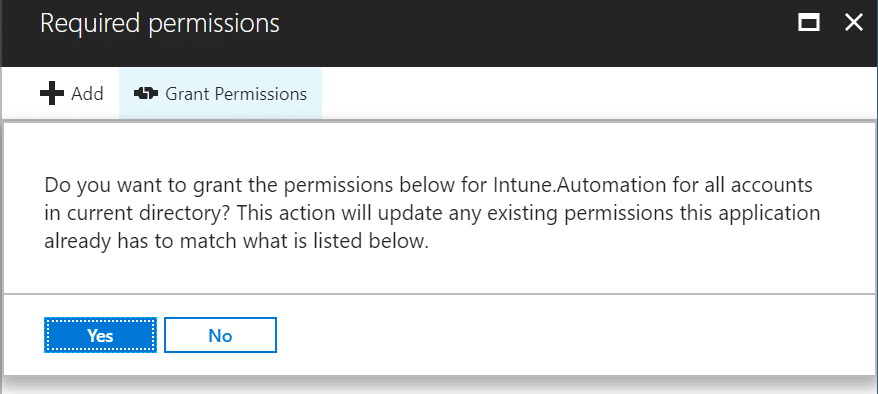Decline the permission grant with No
This screenshot has height=394, width=878.
pos(220,335)
